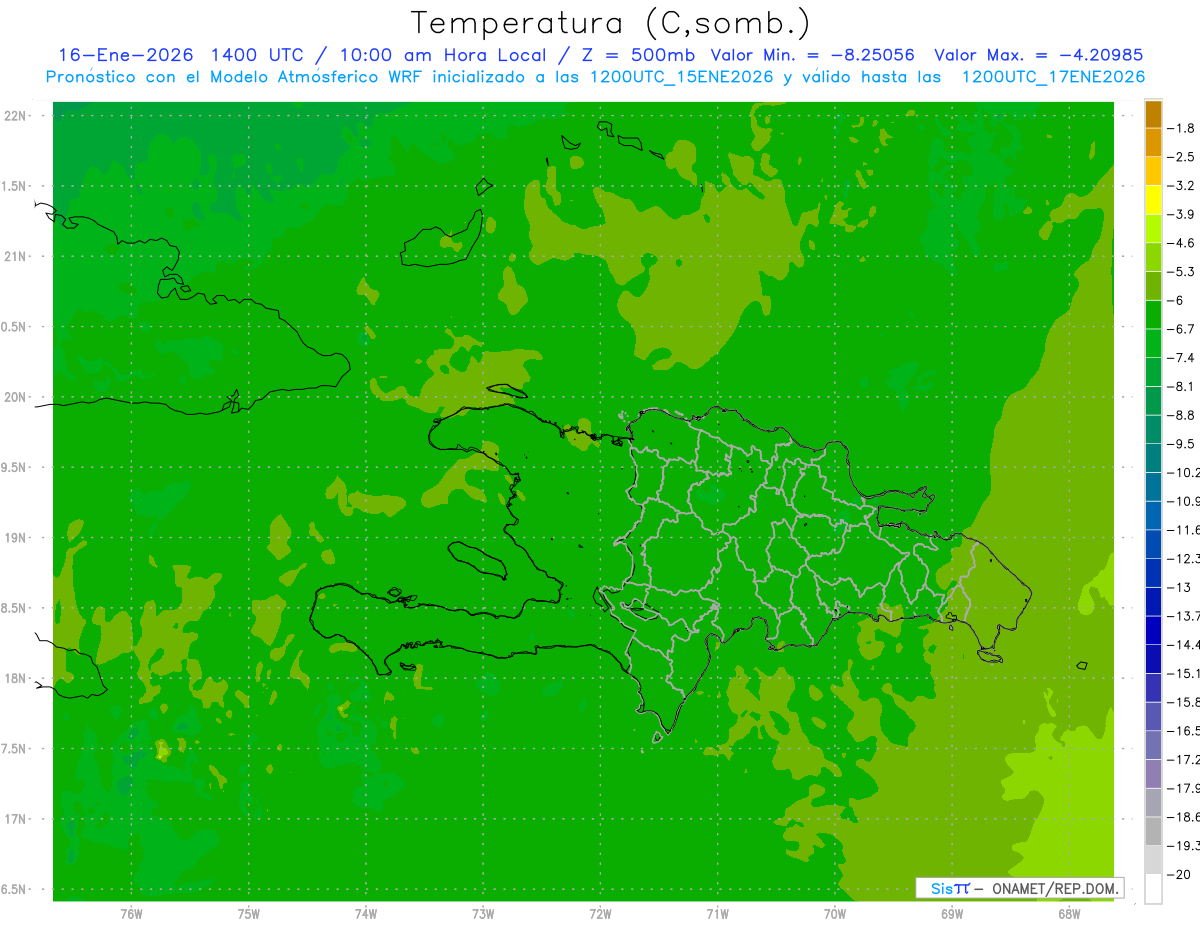The image size is (1200, 927).
Task: Click the '20N' latitude axis label
Action: (x=16, y=397)
